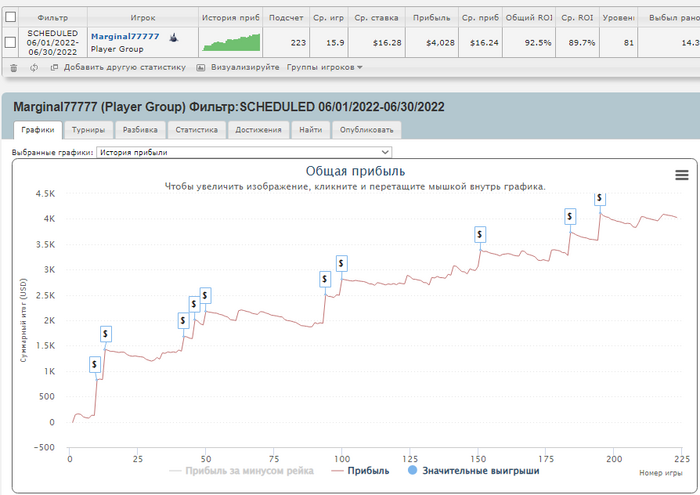The height and width of the screenshot is (495, 700).
Task: Click the Визуализируйте button
Action: (x=245, y=67)
